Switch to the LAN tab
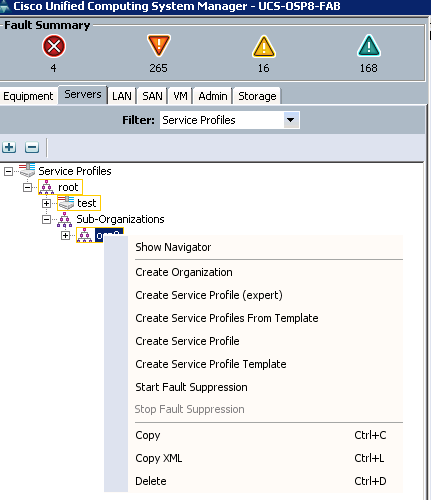 122,96
